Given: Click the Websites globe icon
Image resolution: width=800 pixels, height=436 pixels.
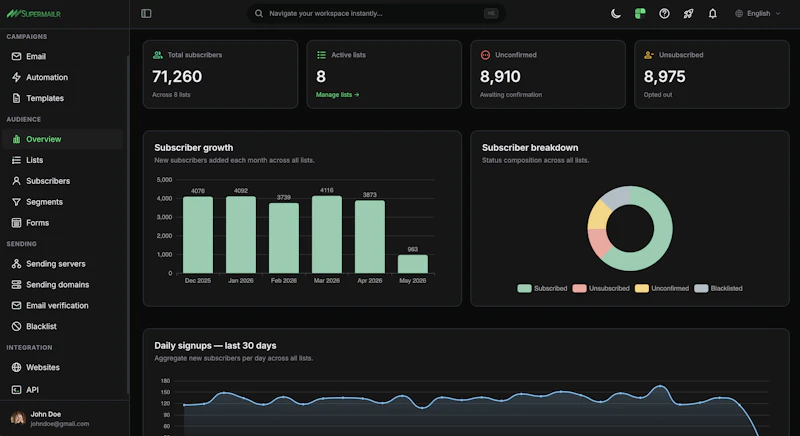Looking at the screenshot, I should coord(16,367).
